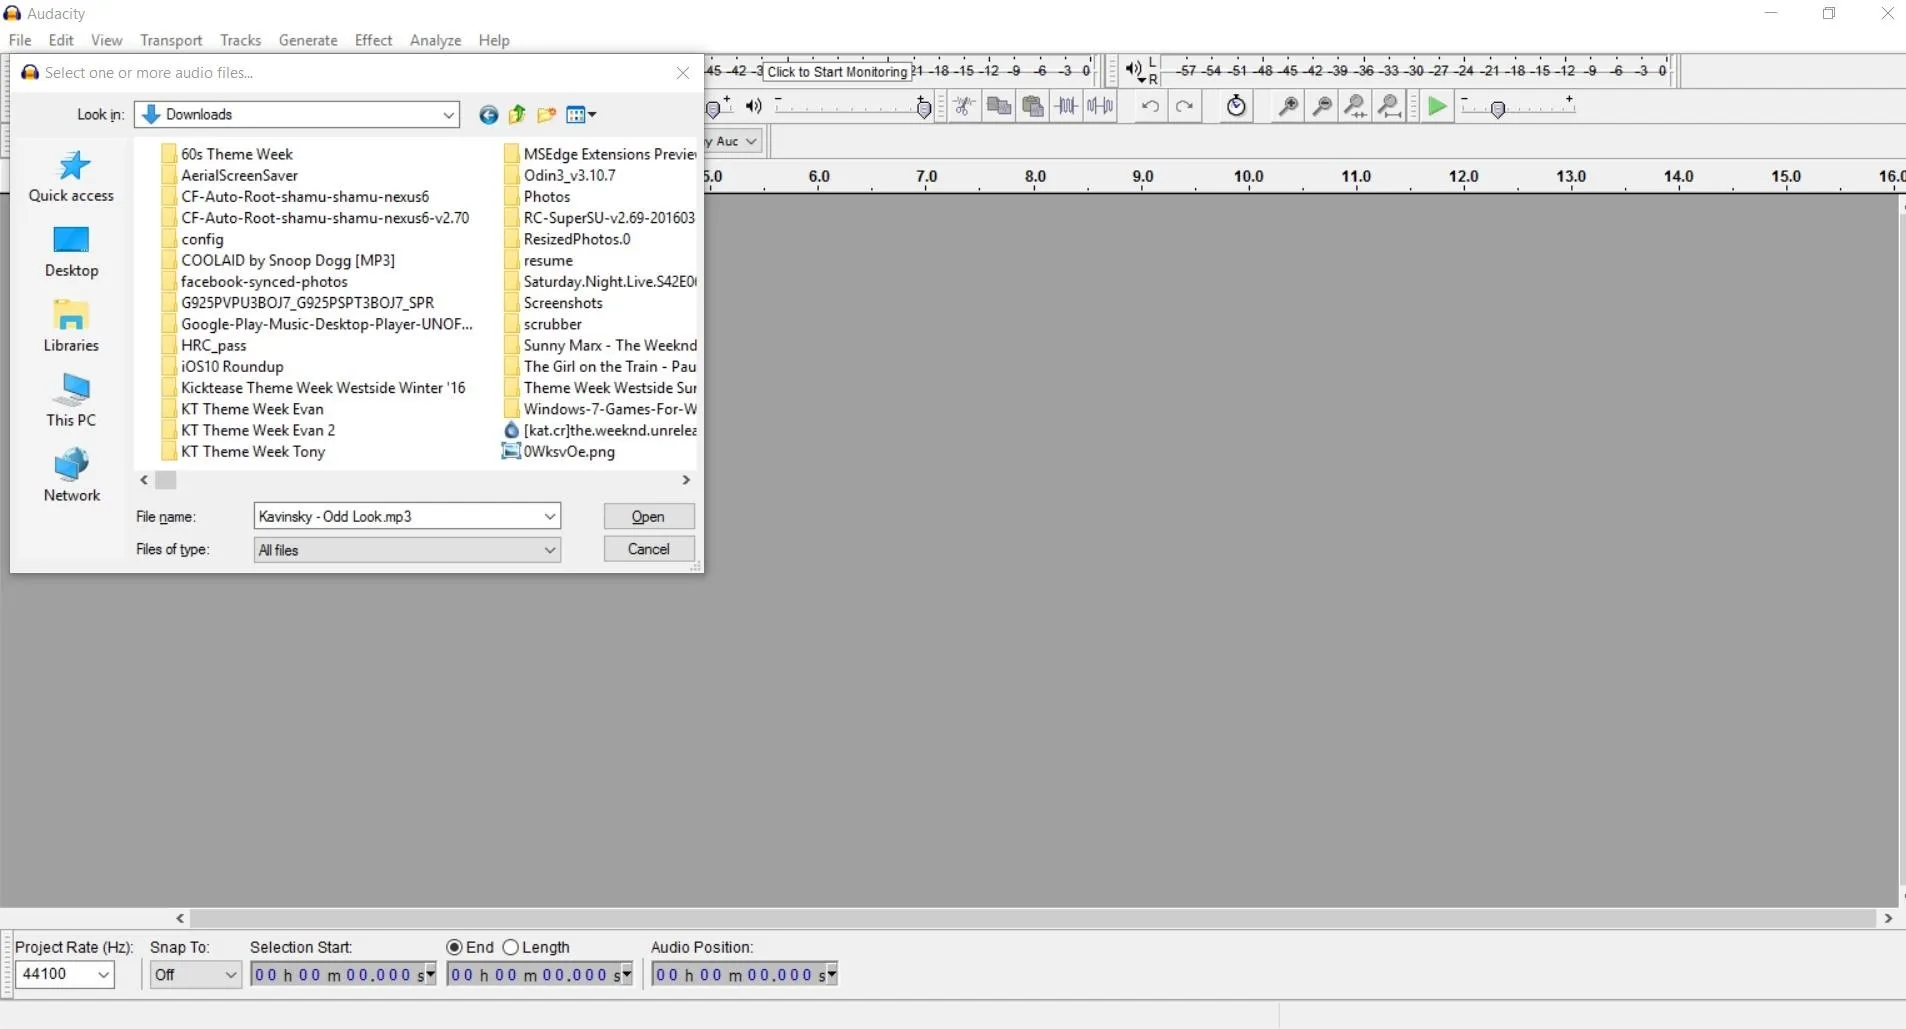Select Desktop in the places sidebar
The image size is (1906, 1029).
[x=71, y=252]
